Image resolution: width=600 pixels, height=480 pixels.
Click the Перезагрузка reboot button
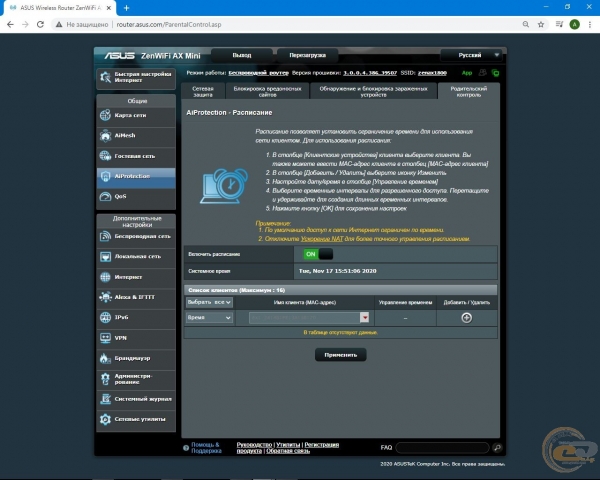point(308,55)
